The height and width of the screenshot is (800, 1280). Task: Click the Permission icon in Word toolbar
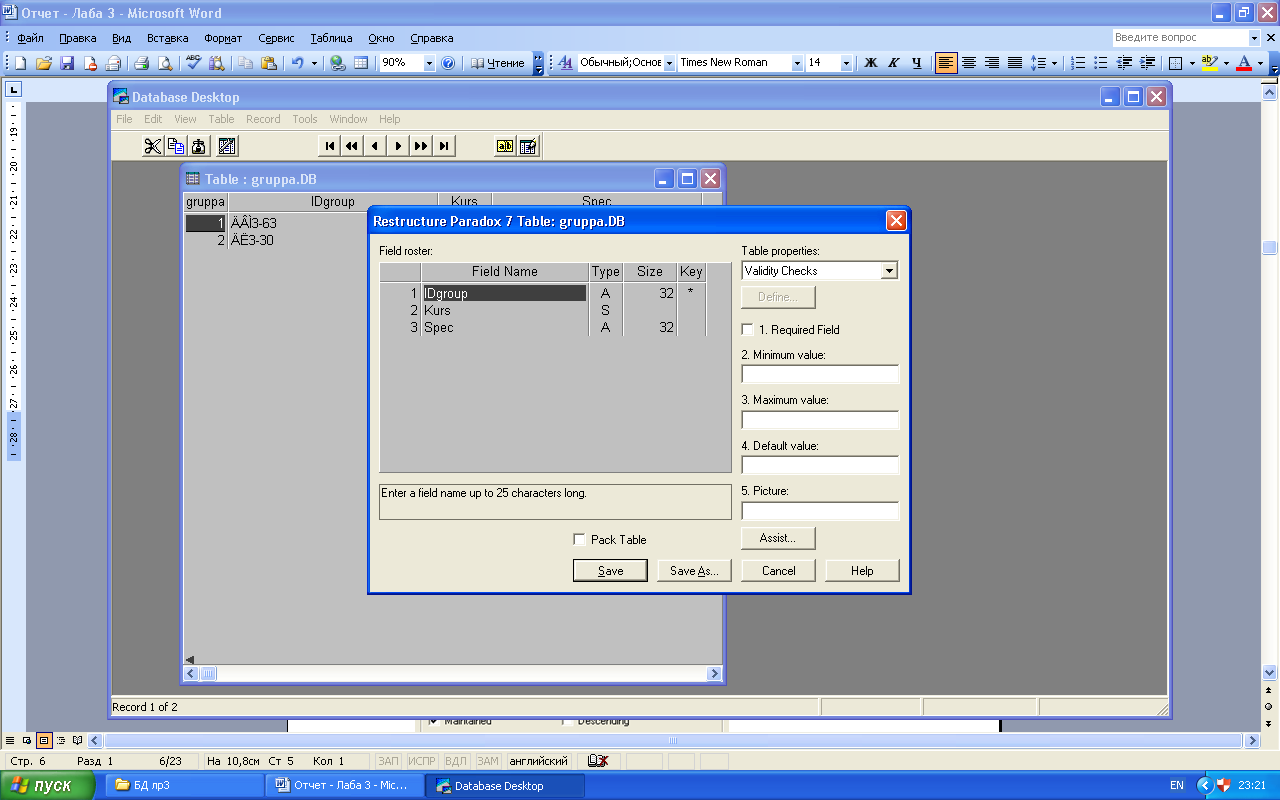tap(90, 63)
